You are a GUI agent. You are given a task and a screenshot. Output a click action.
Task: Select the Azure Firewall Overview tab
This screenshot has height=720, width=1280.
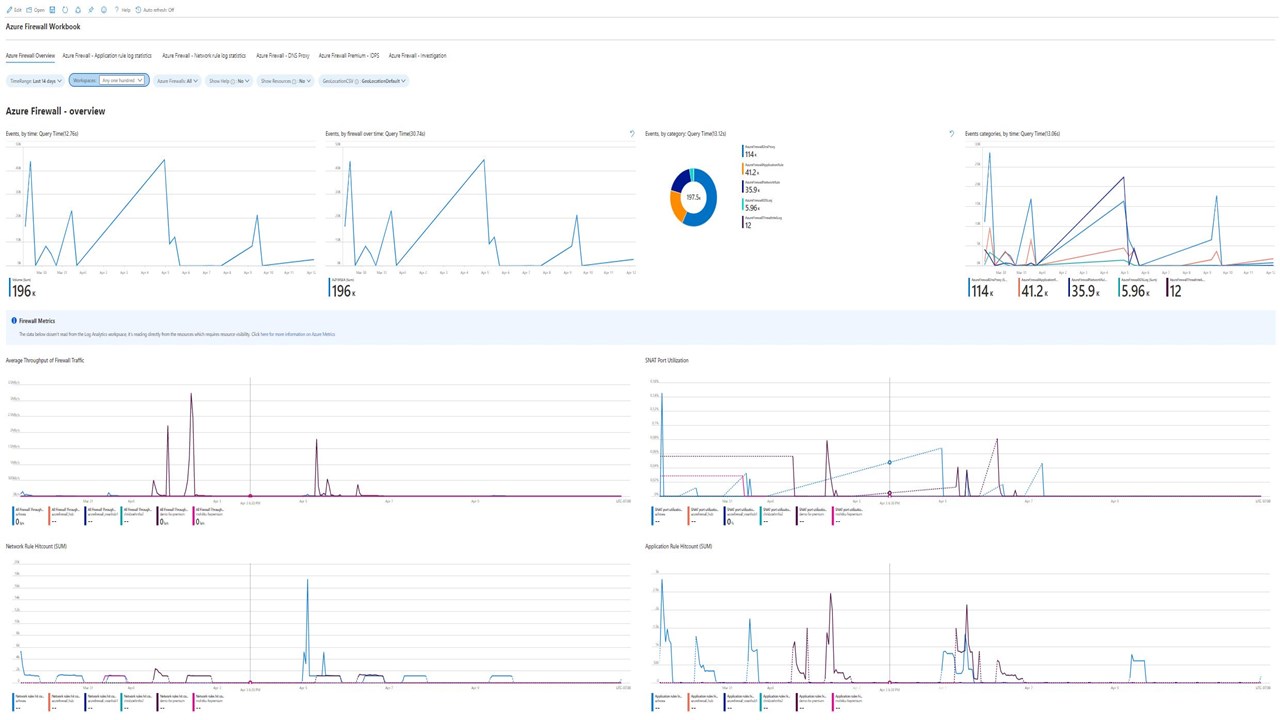pyautogui.click(x=30, y=56)
